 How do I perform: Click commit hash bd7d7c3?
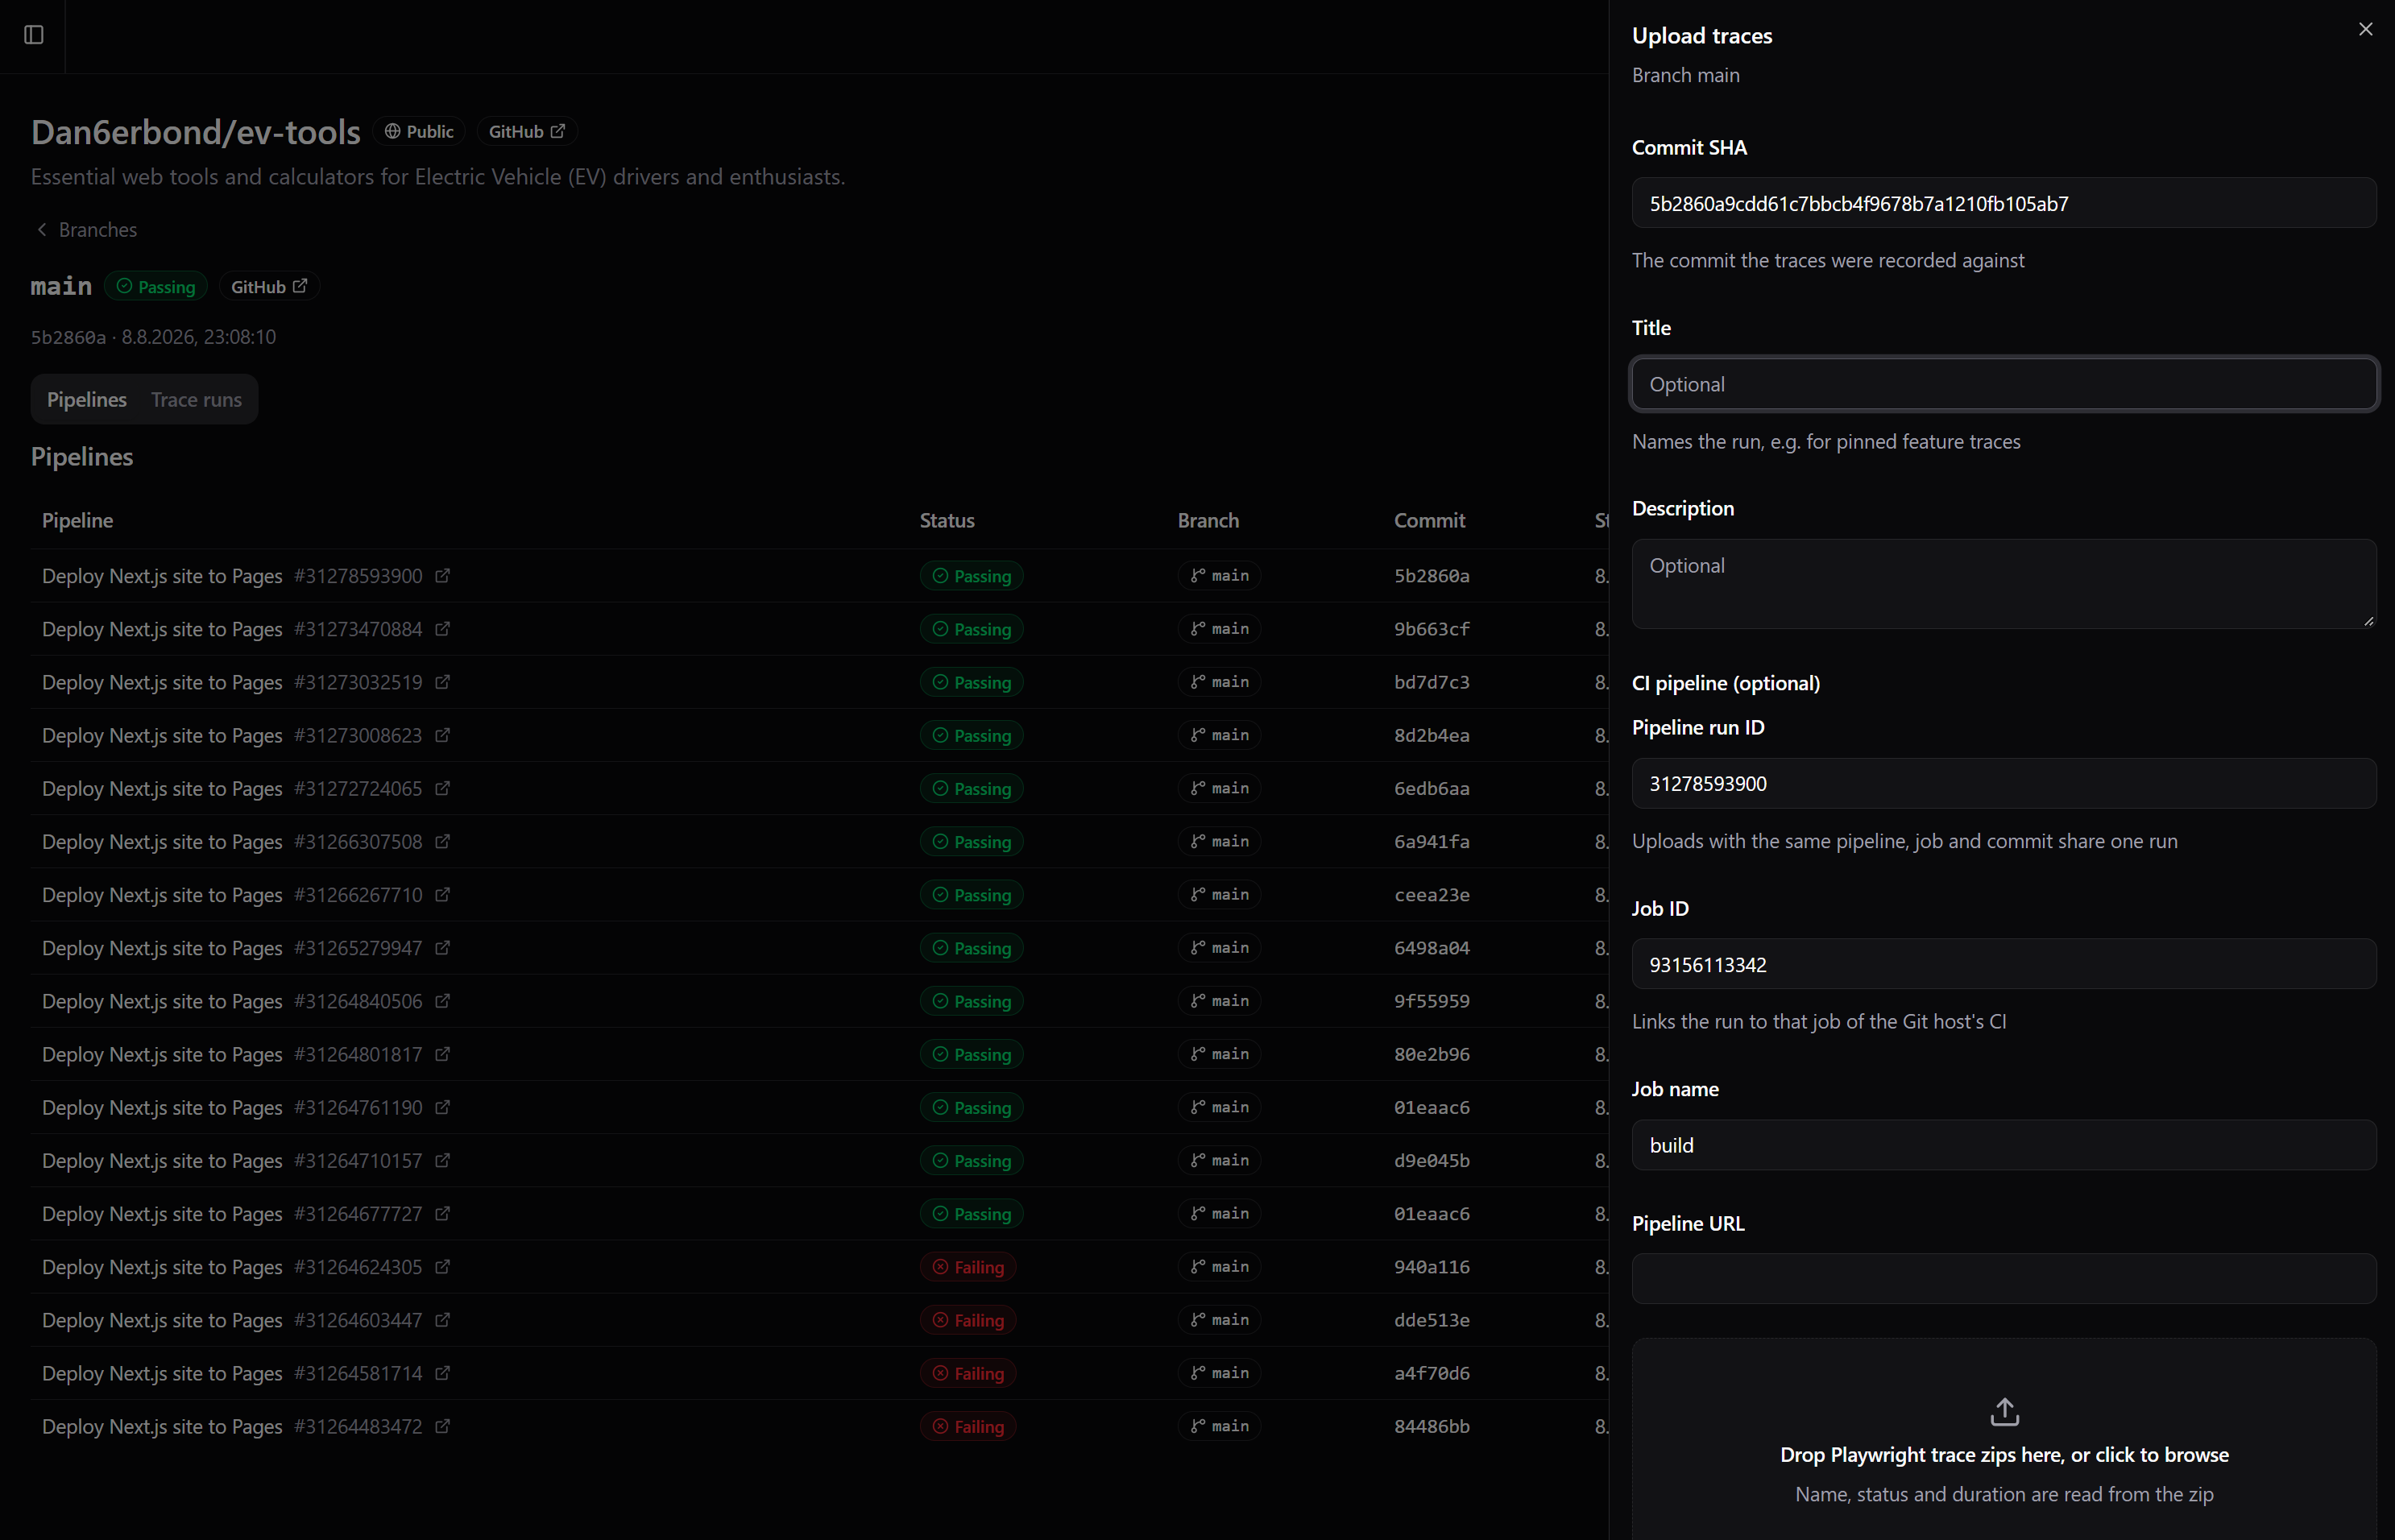(1432, 682)
